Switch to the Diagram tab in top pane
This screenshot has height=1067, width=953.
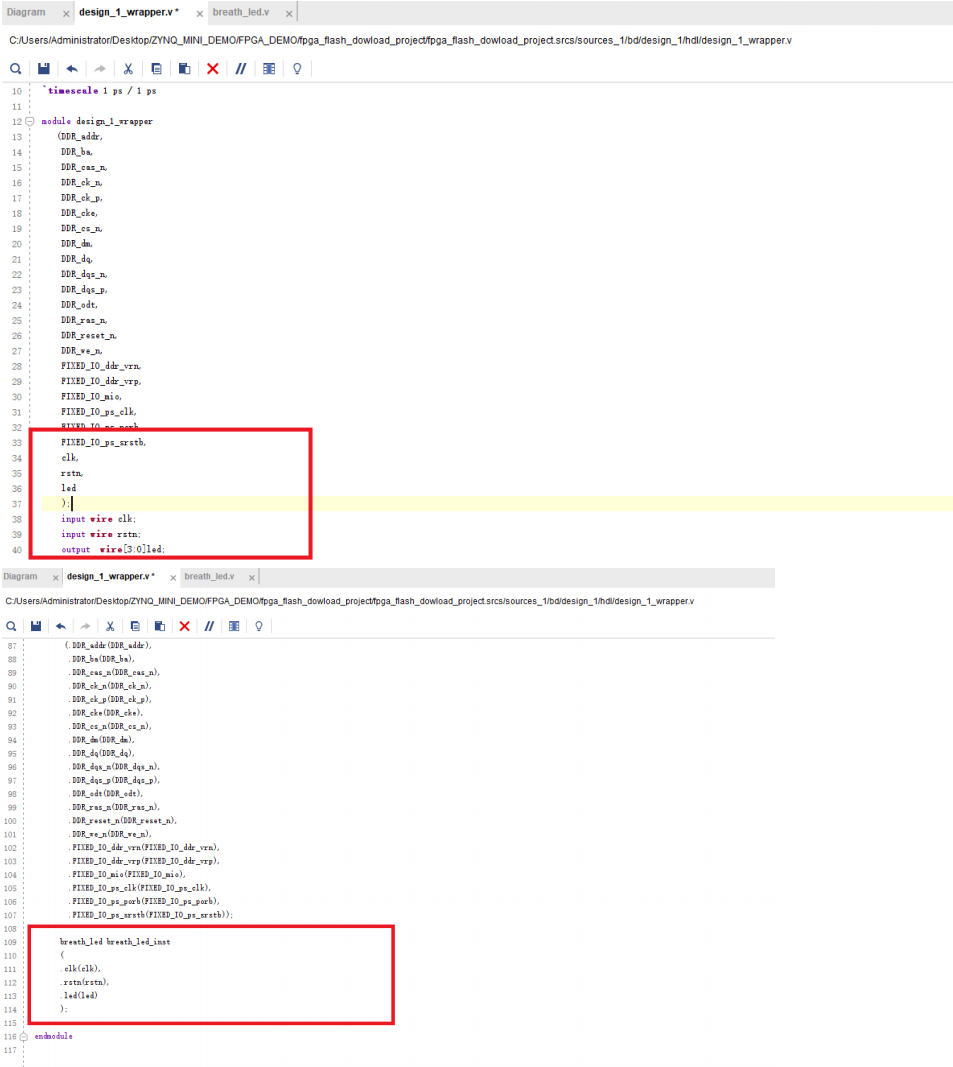pos(27,12)
